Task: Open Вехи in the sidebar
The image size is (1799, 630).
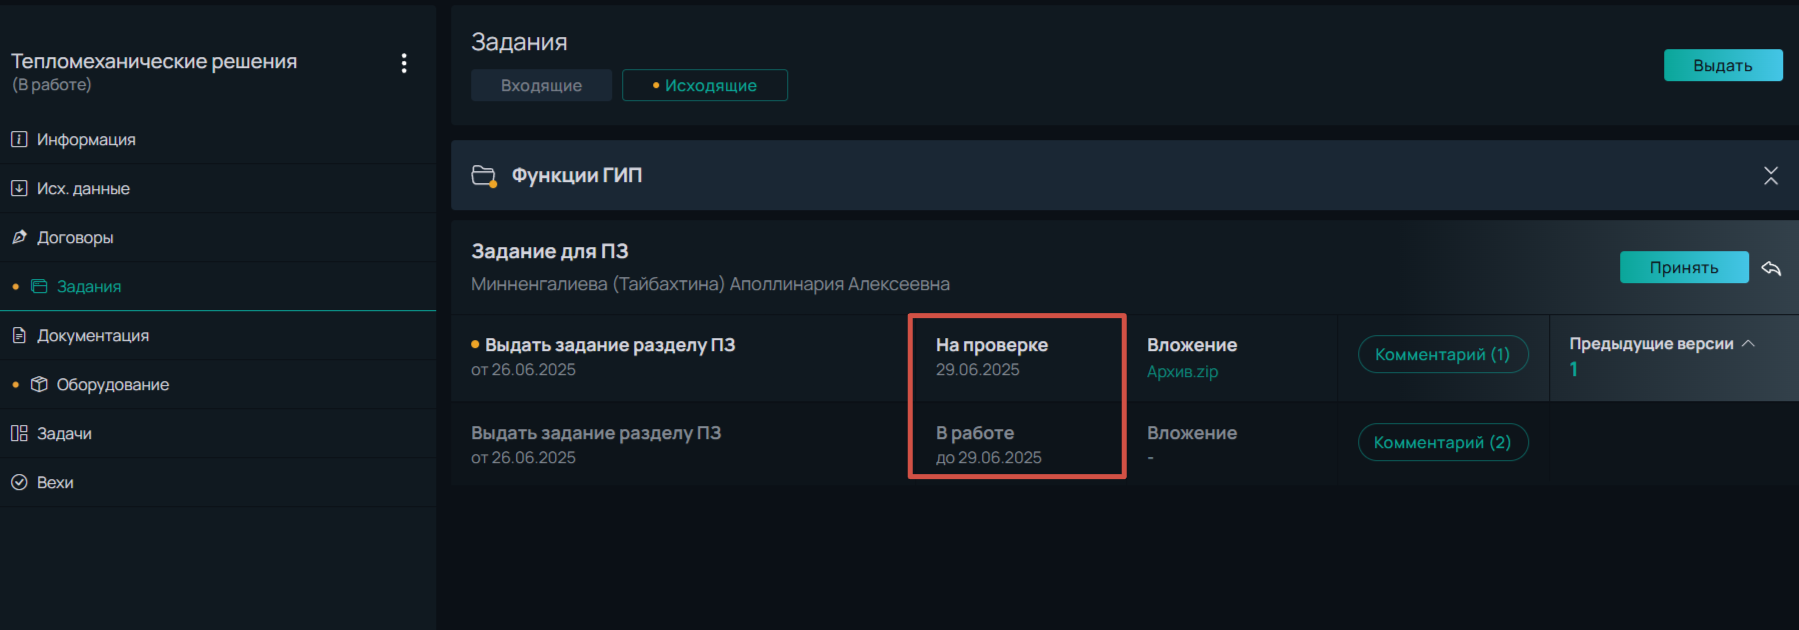Action: (x=218, y=482)
